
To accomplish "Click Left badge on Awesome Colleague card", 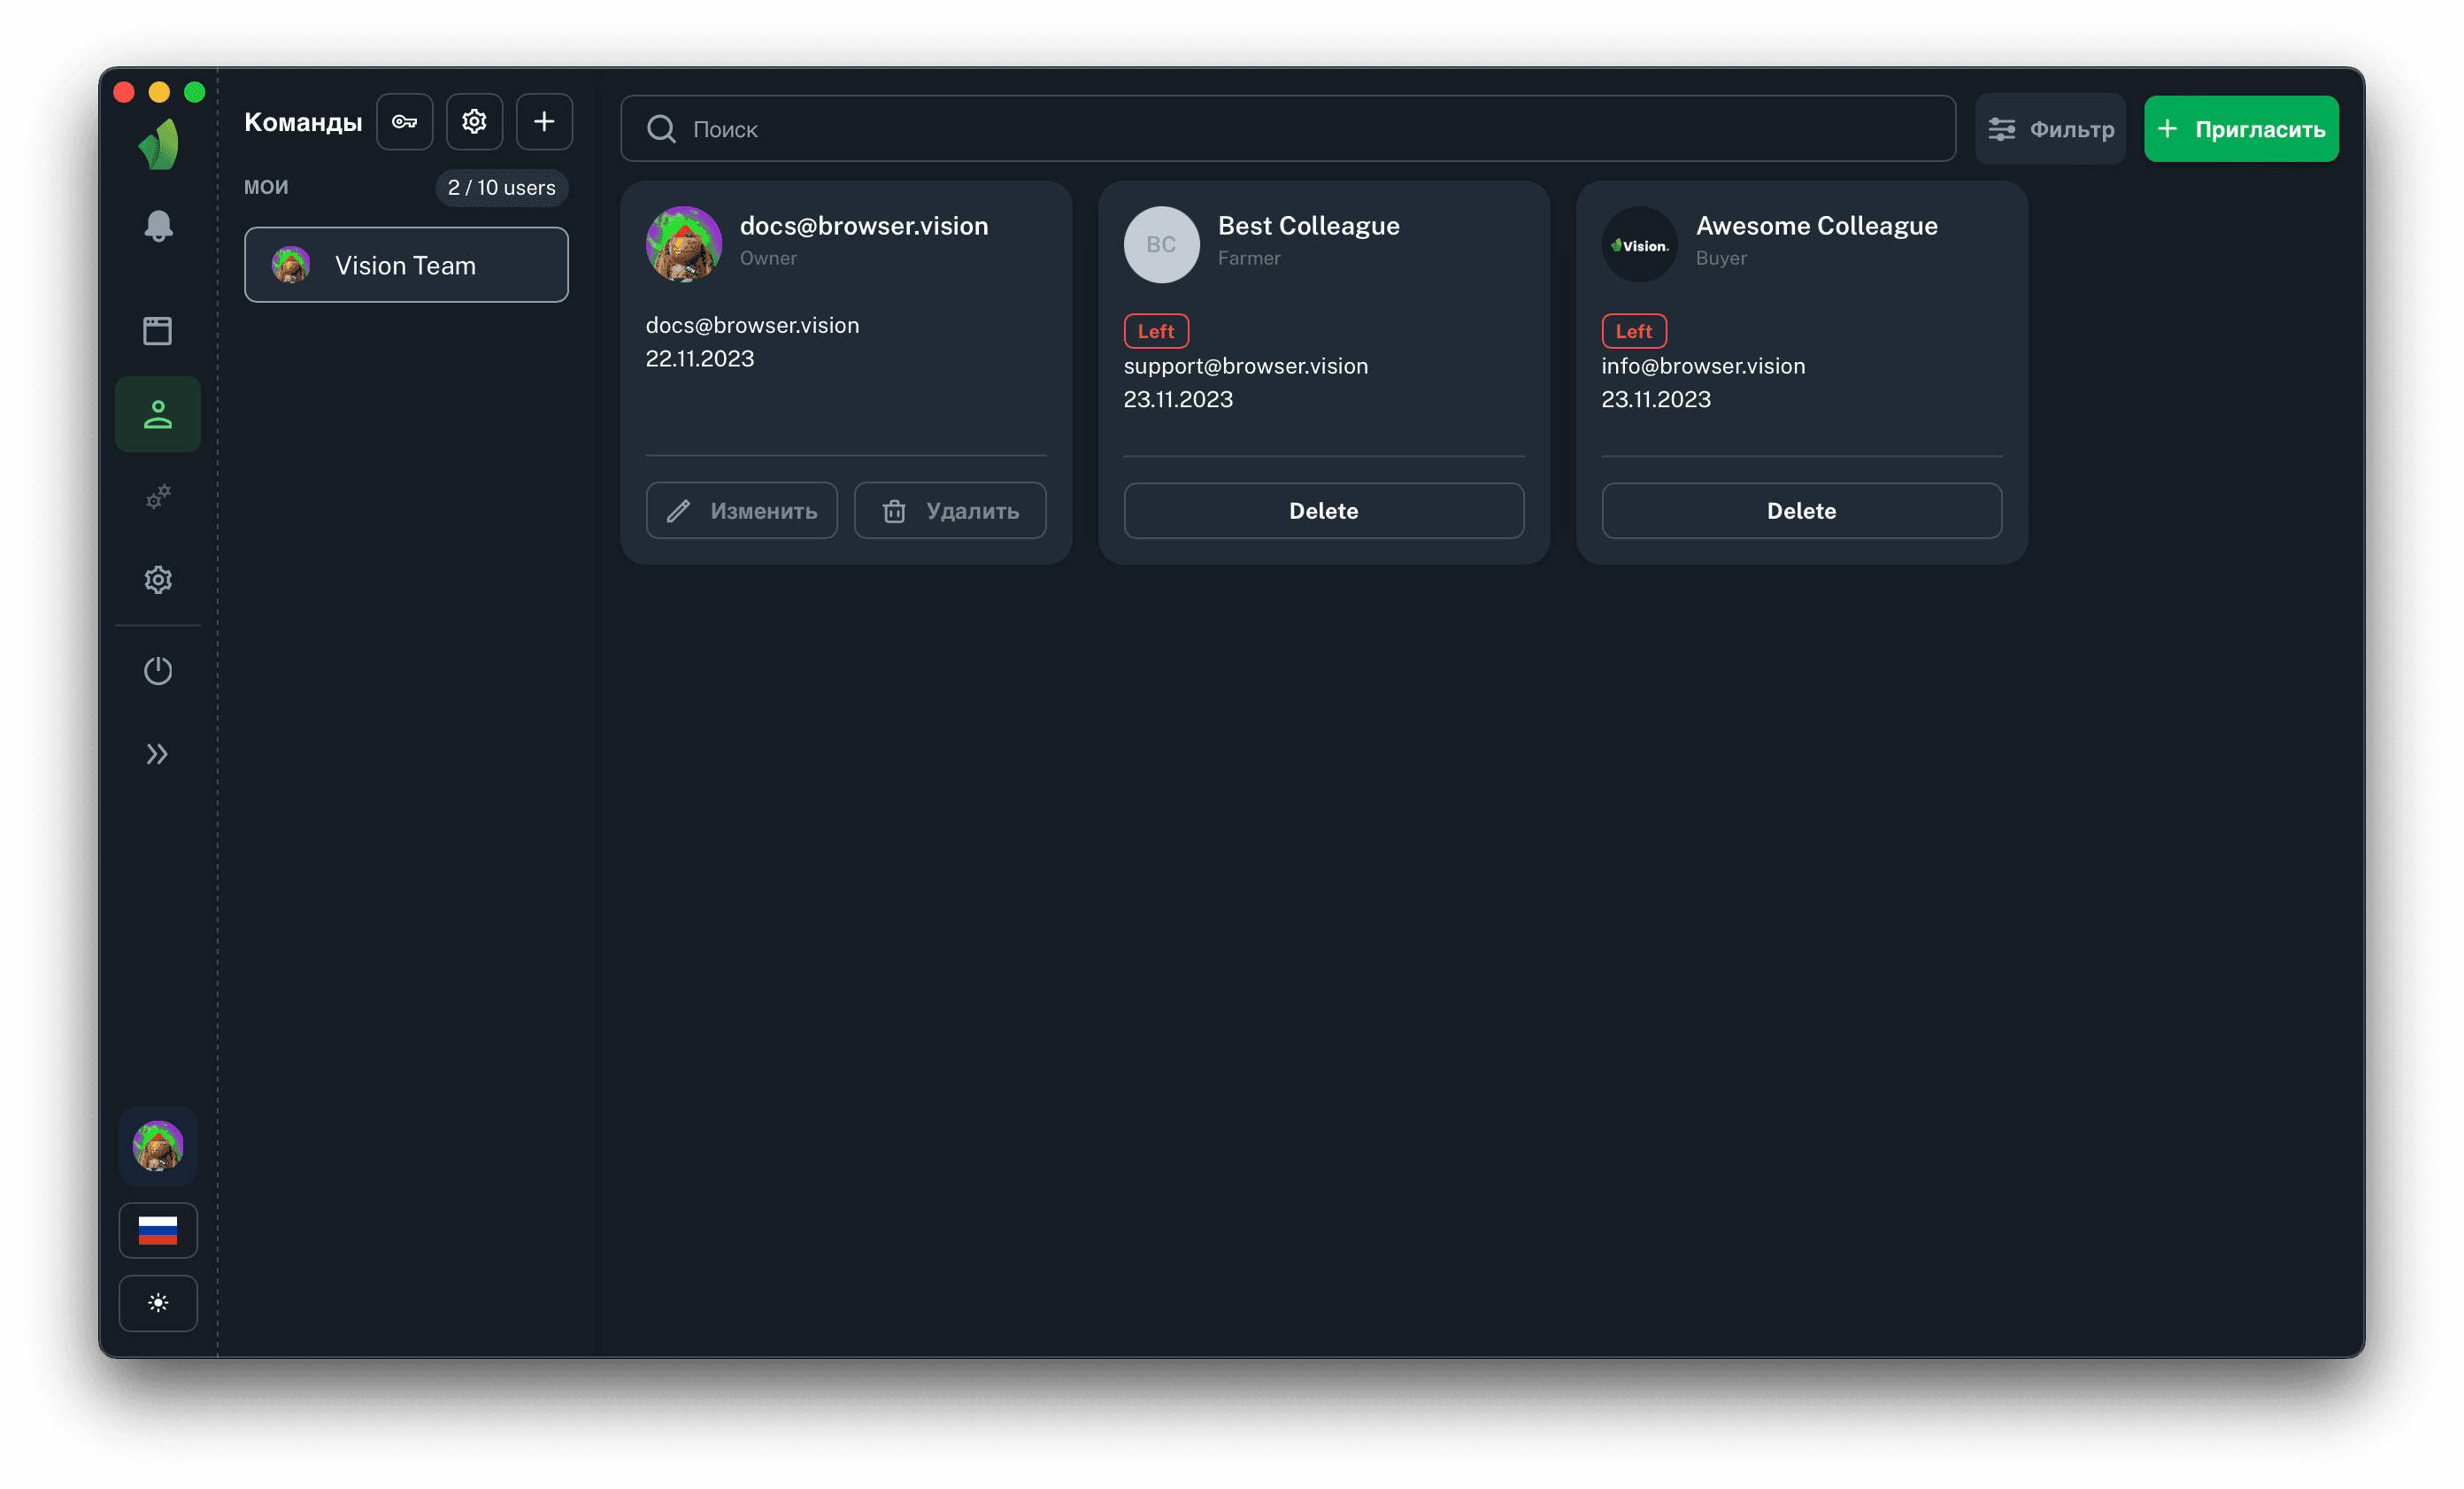I will 1634,331.
